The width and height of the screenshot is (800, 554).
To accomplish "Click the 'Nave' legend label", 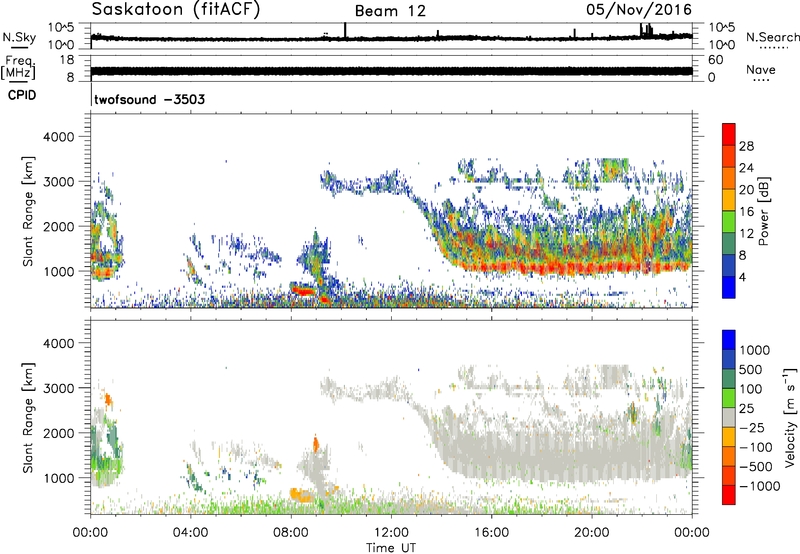I will click(761, 69).
